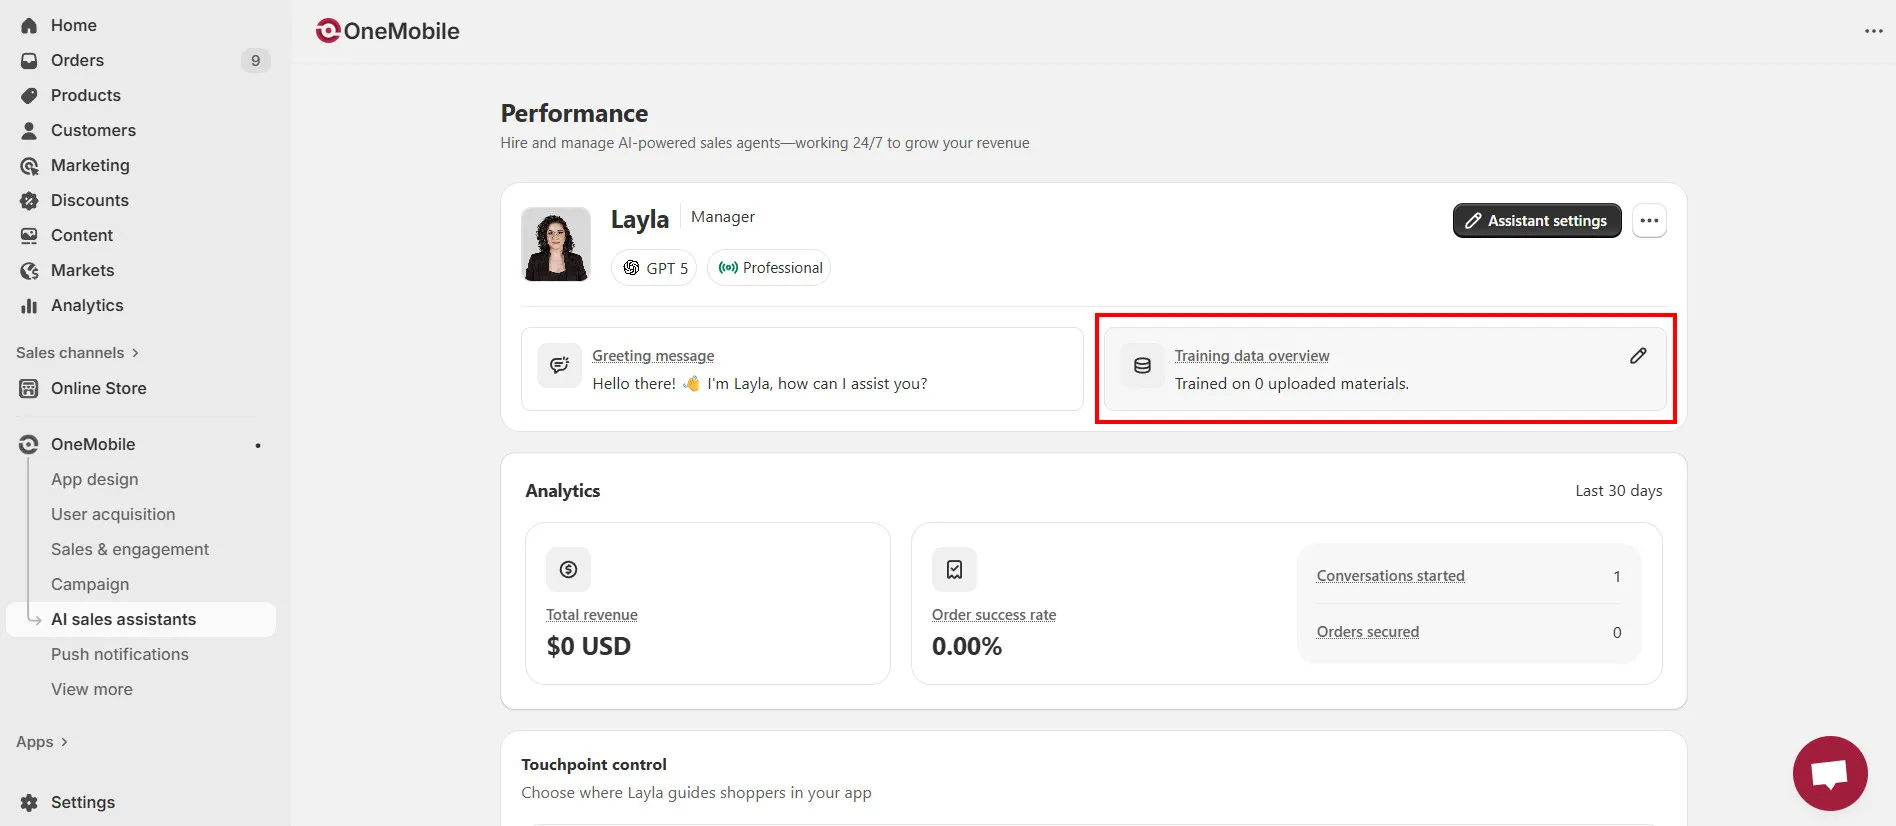
Task: Open Sales & engagement submenu item
Action: (x=130, y=550)
